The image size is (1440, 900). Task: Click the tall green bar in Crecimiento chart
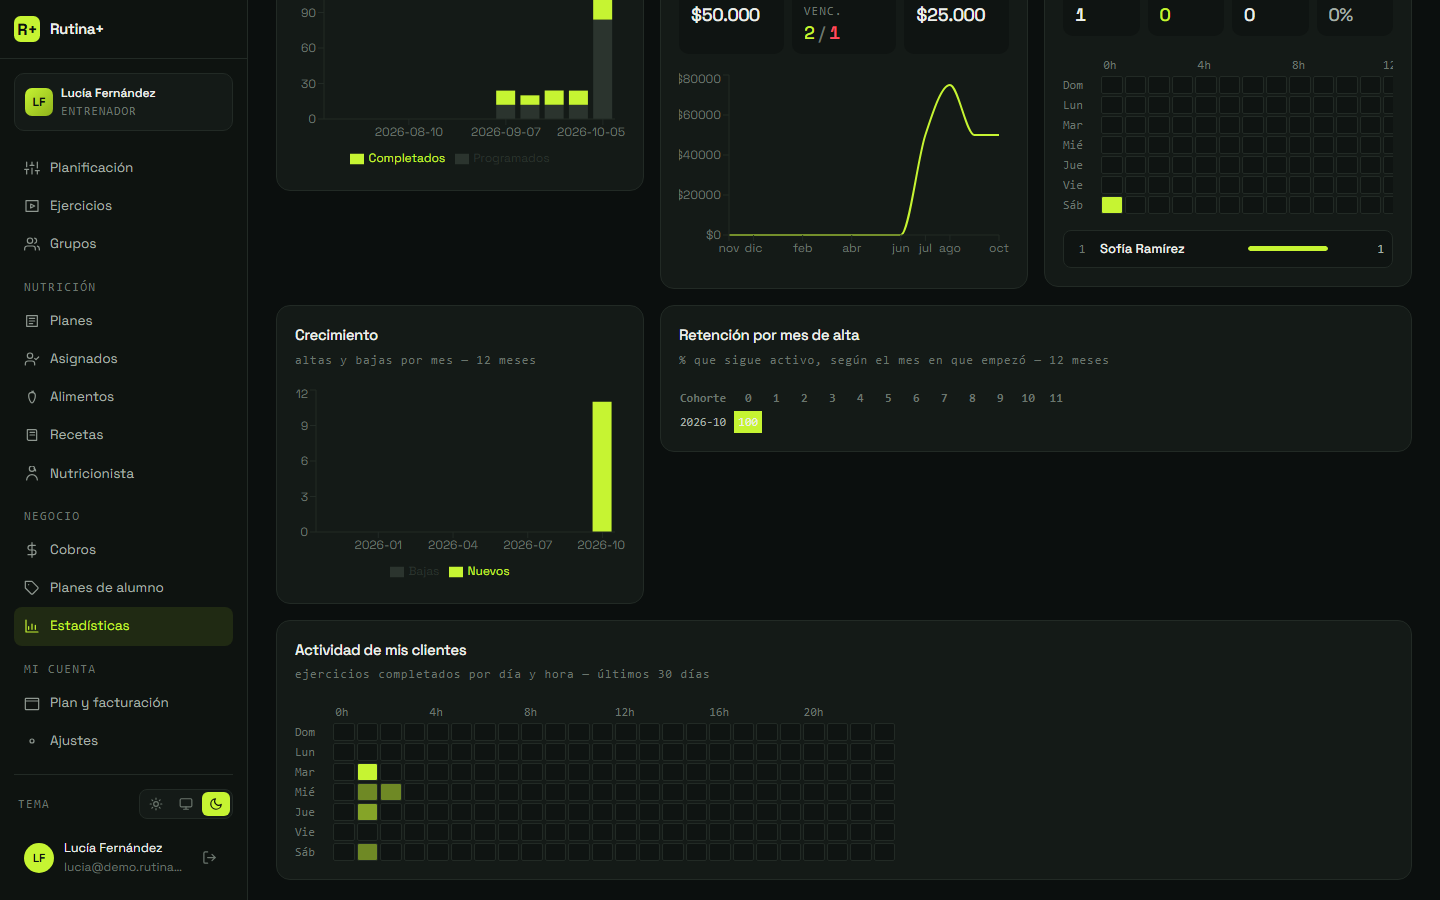coord(602,467)
